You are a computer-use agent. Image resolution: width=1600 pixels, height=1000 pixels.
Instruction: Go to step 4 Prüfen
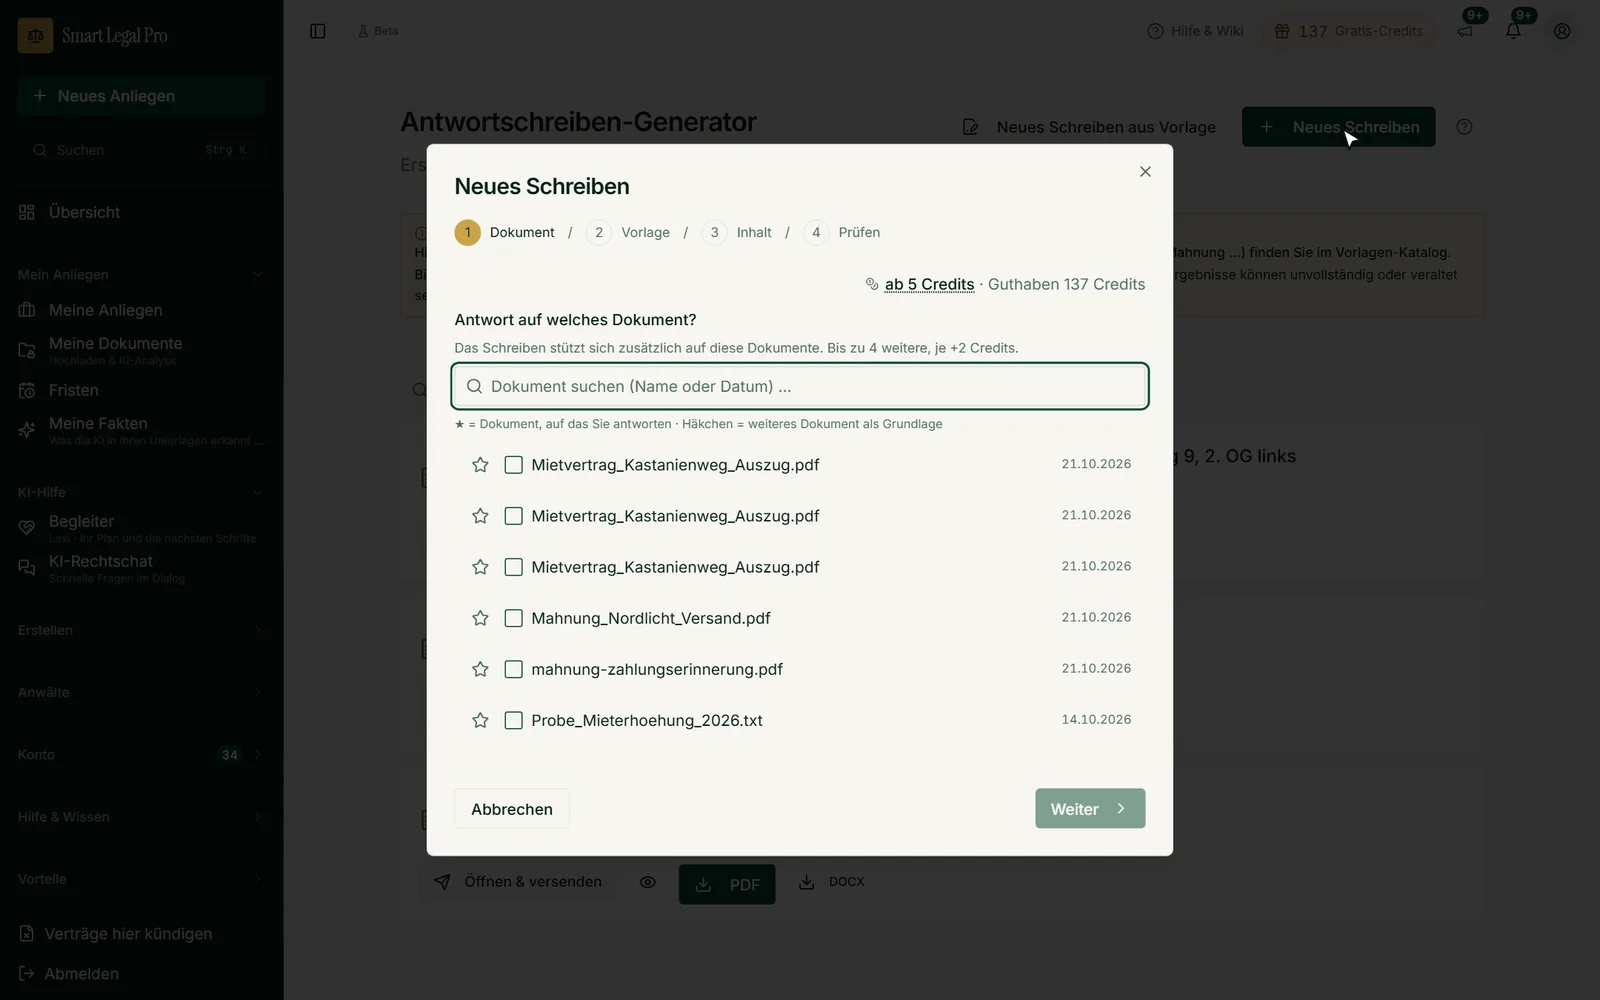point(842,232)
